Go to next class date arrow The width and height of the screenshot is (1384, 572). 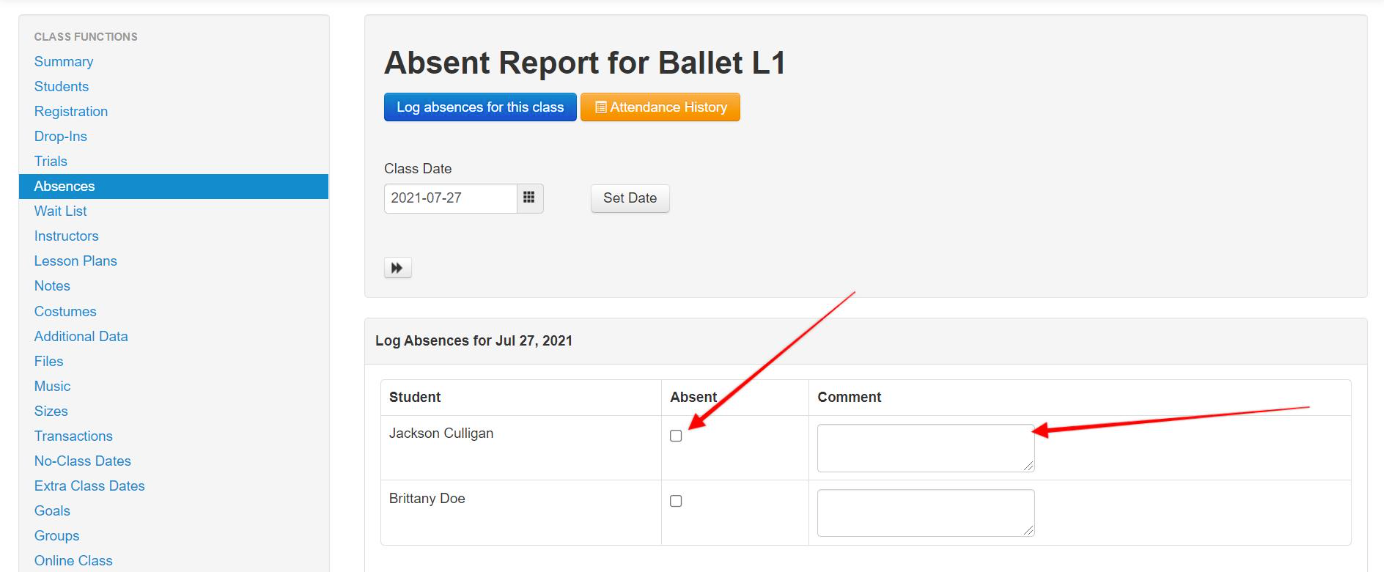pos(398,268)
